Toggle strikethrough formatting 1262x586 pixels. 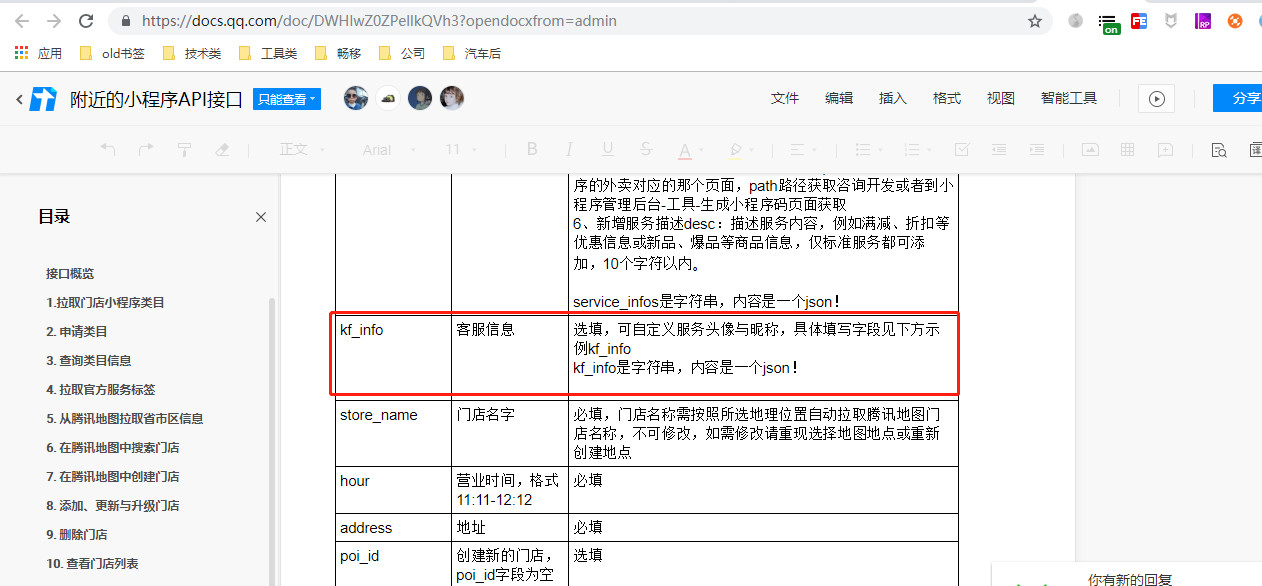645,149
